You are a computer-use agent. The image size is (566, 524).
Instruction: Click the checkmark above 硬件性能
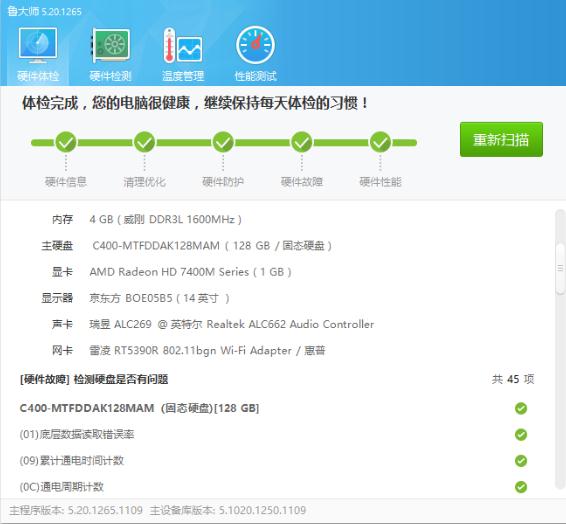pos(380,142)
